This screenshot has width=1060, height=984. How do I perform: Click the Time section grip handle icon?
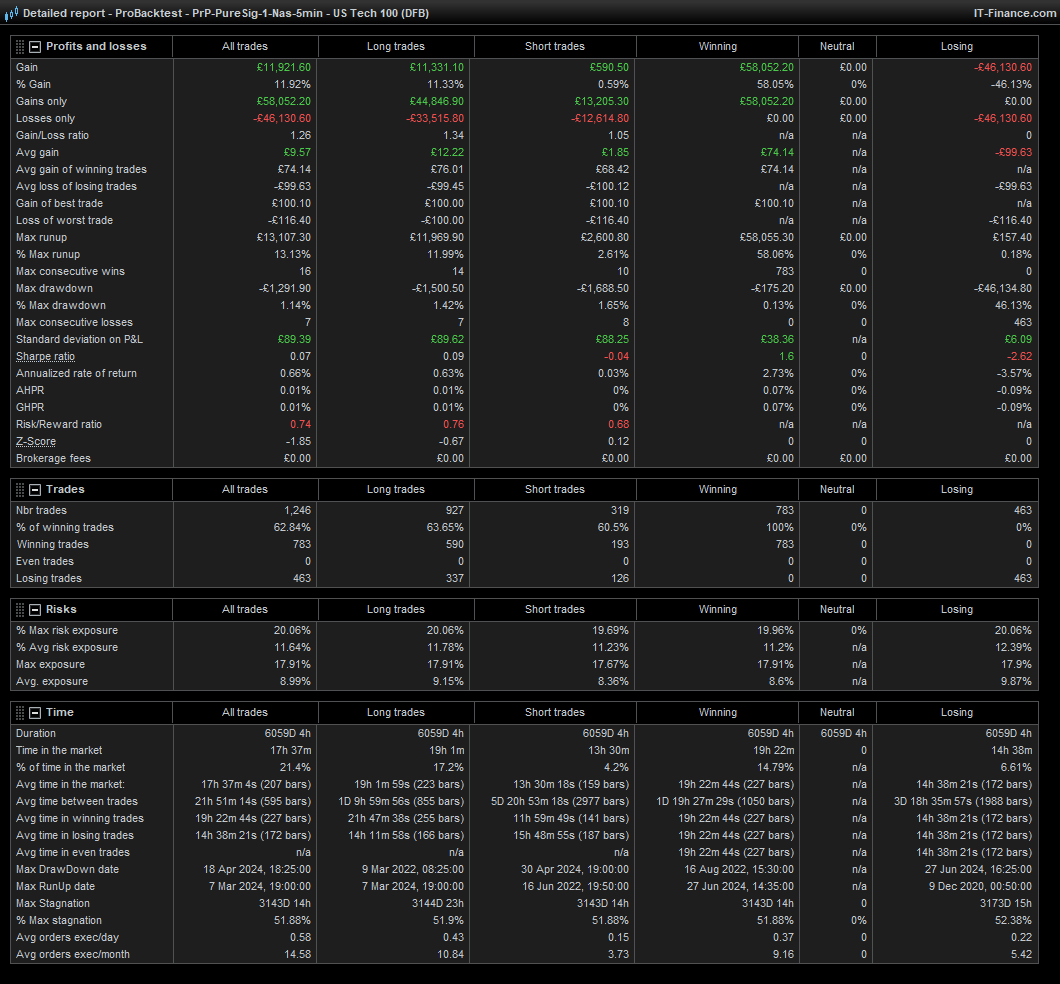(x=19, y=713)
